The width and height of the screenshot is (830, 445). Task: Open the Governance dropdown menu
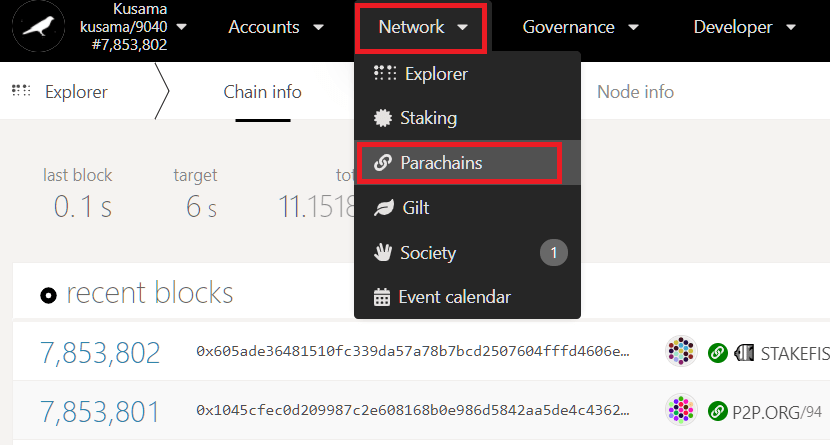pyautogui.click(x=580, y=28)
